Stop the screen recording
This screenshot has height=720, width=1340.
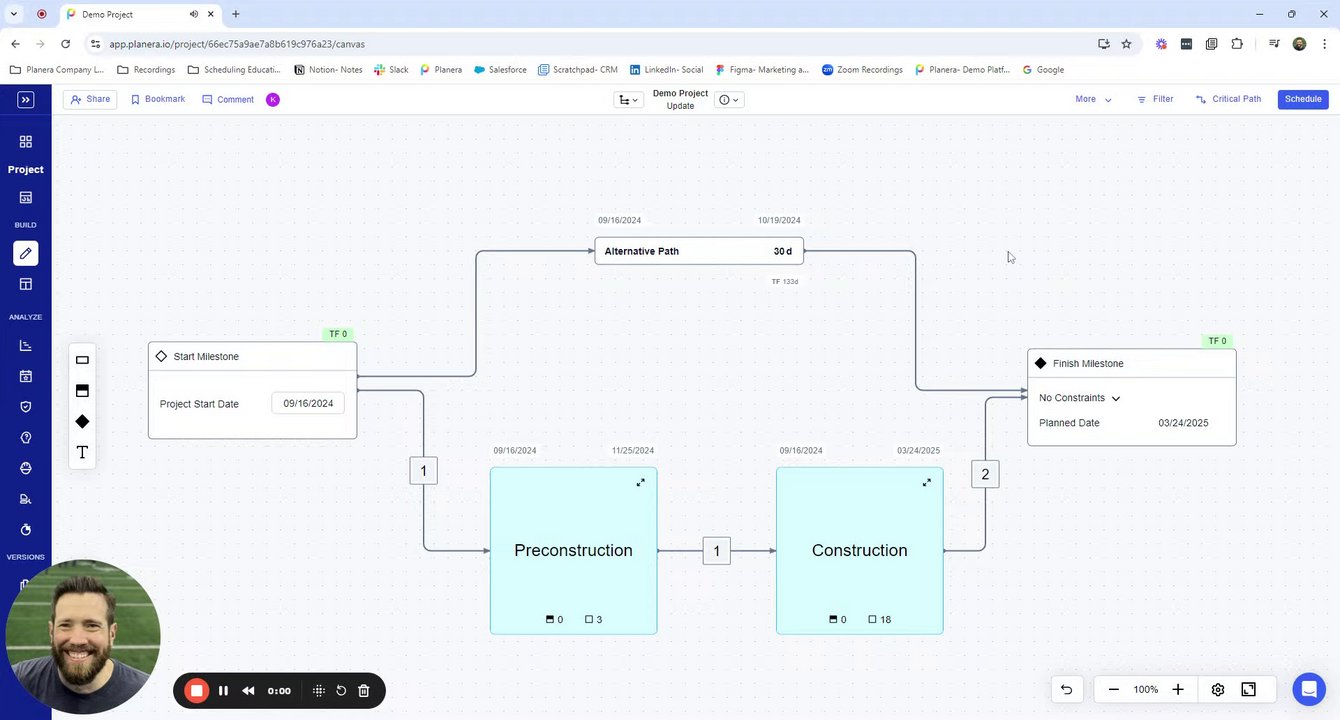point(197,691)
